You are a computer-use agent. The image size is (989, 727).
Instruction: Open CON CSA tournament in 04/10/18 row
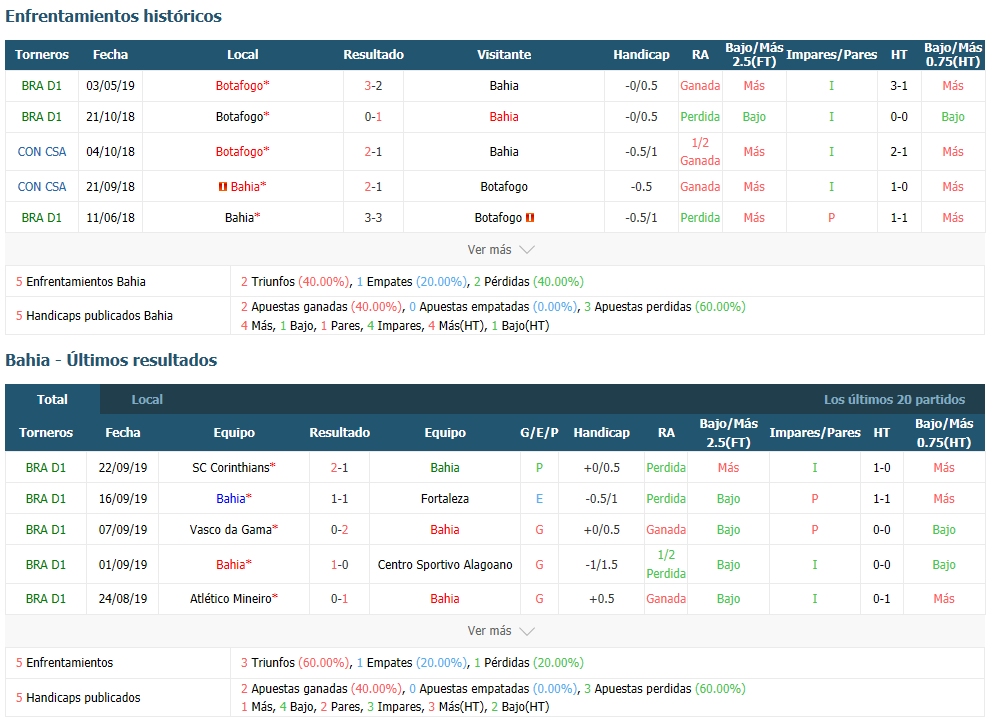click(42, 151)
